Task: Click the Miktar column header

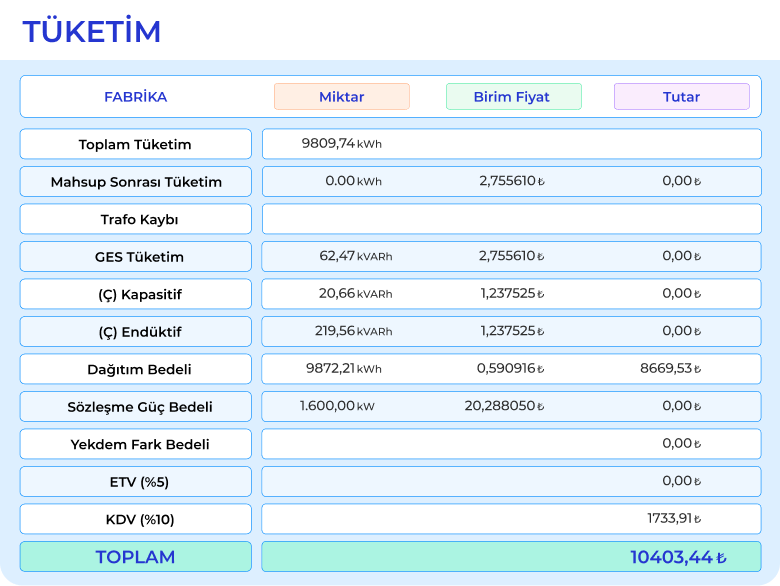Action: click(342, 97)
